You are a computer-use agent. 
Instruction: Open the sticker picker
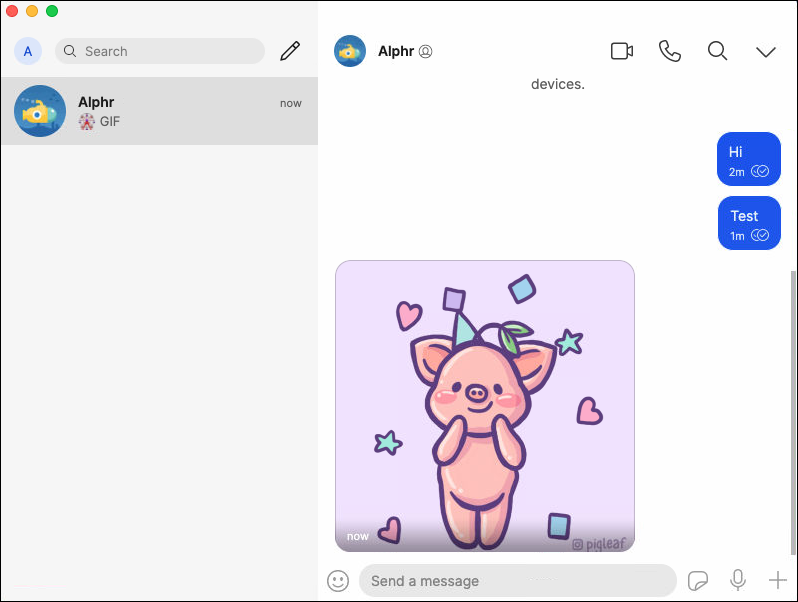(x=698, y=581)
